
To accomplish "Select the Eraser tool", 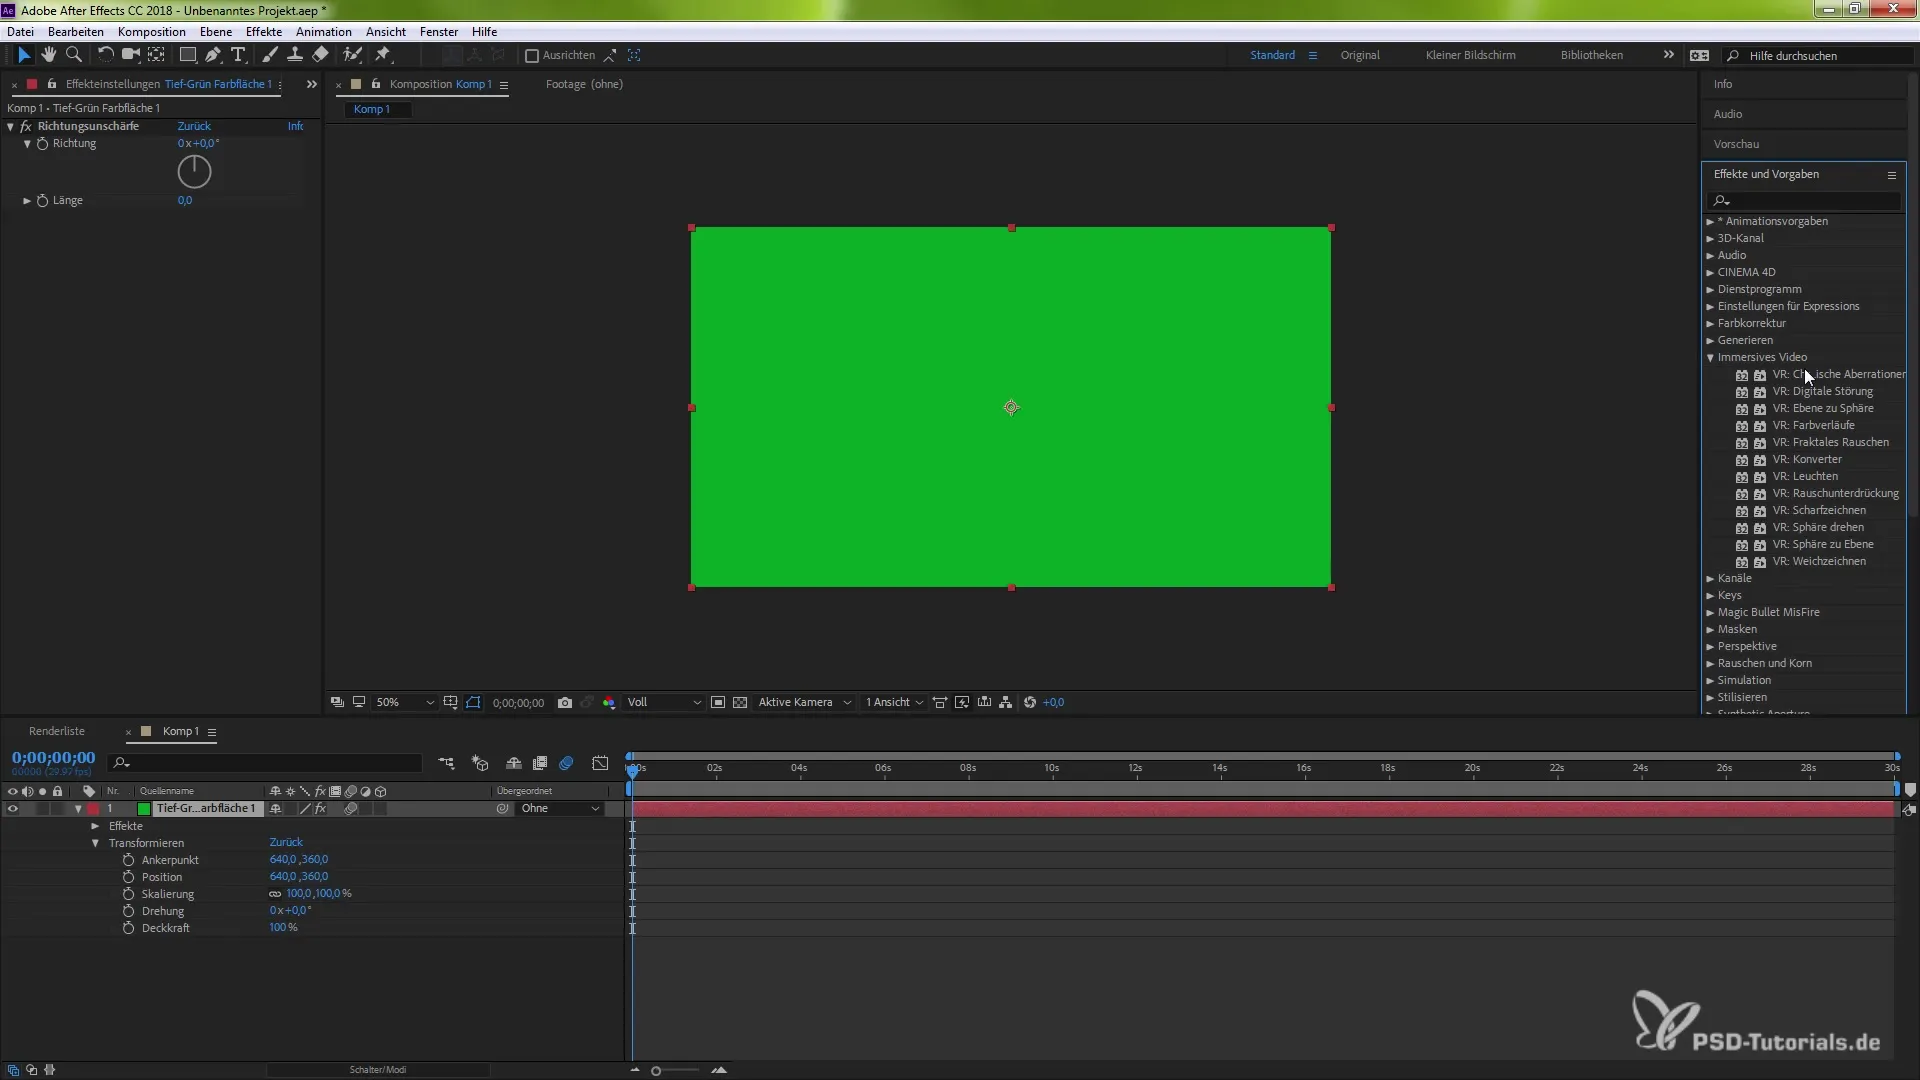I will point(320,55).
